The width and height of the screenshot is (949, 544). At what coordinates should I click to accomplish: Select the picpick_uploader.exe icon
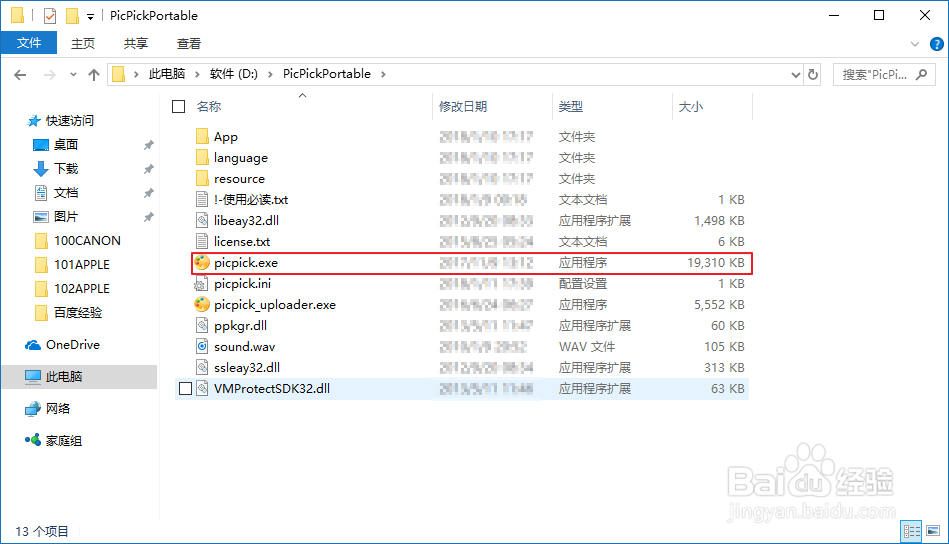(202, 304)
